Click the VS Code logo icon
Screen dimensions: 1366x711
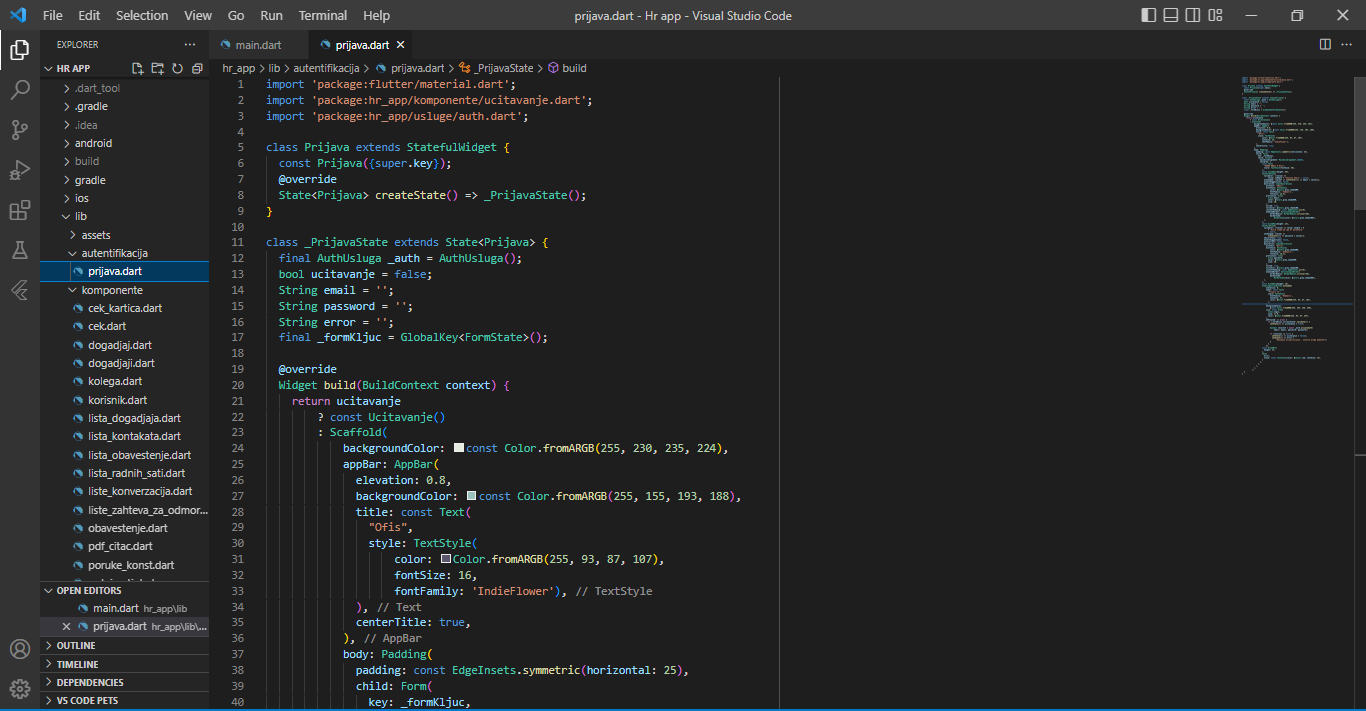click(x=17, y=15)
